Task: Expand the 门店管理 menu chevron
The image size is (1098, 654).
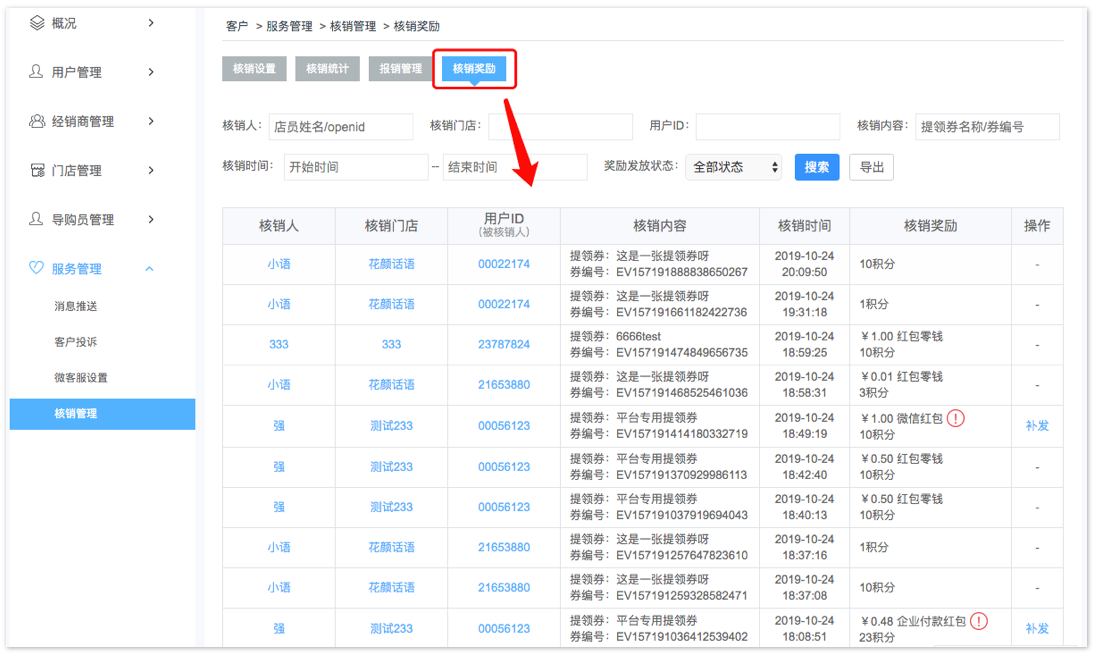Action: tap(151, 170)
